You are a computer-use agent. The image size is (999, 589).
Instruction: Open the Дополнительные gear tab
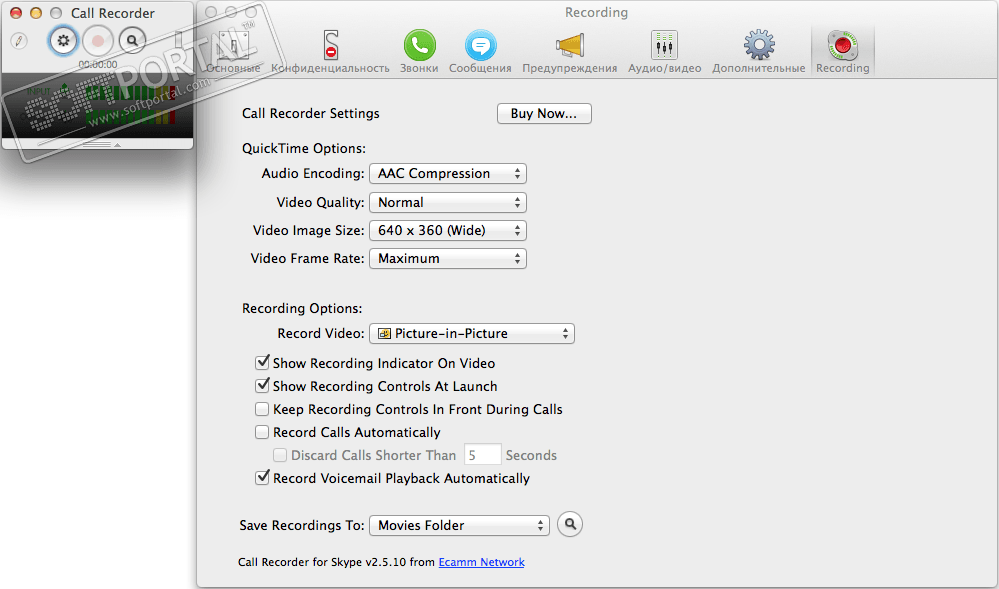click(x=759, y=52)
